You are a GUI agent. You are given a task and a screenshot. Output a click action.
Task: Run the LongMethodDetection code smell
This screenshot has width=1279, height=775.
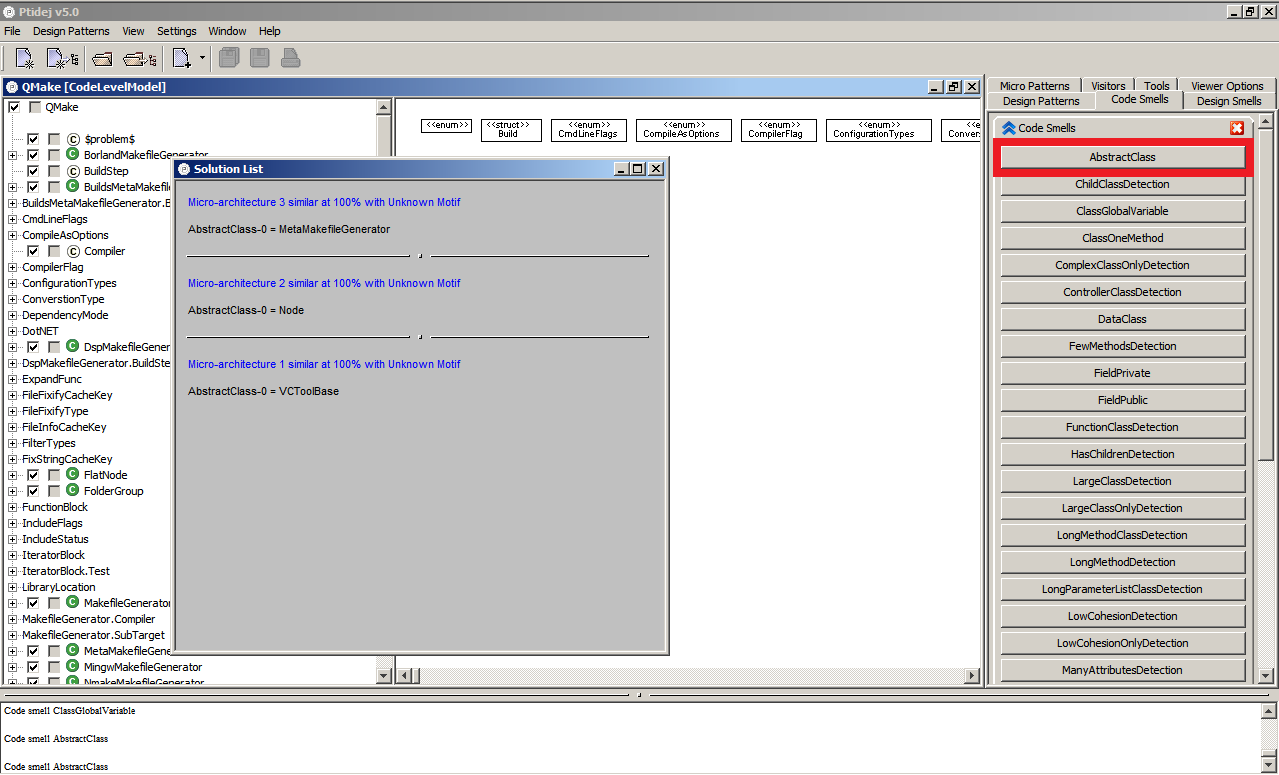[x=1122, y=561]
